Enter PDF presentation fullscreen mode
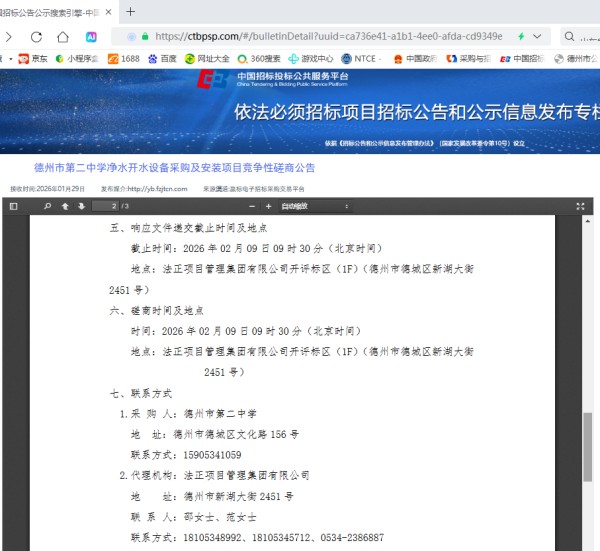The width and height of the screenshot is (600, 551). pos(581,206)
